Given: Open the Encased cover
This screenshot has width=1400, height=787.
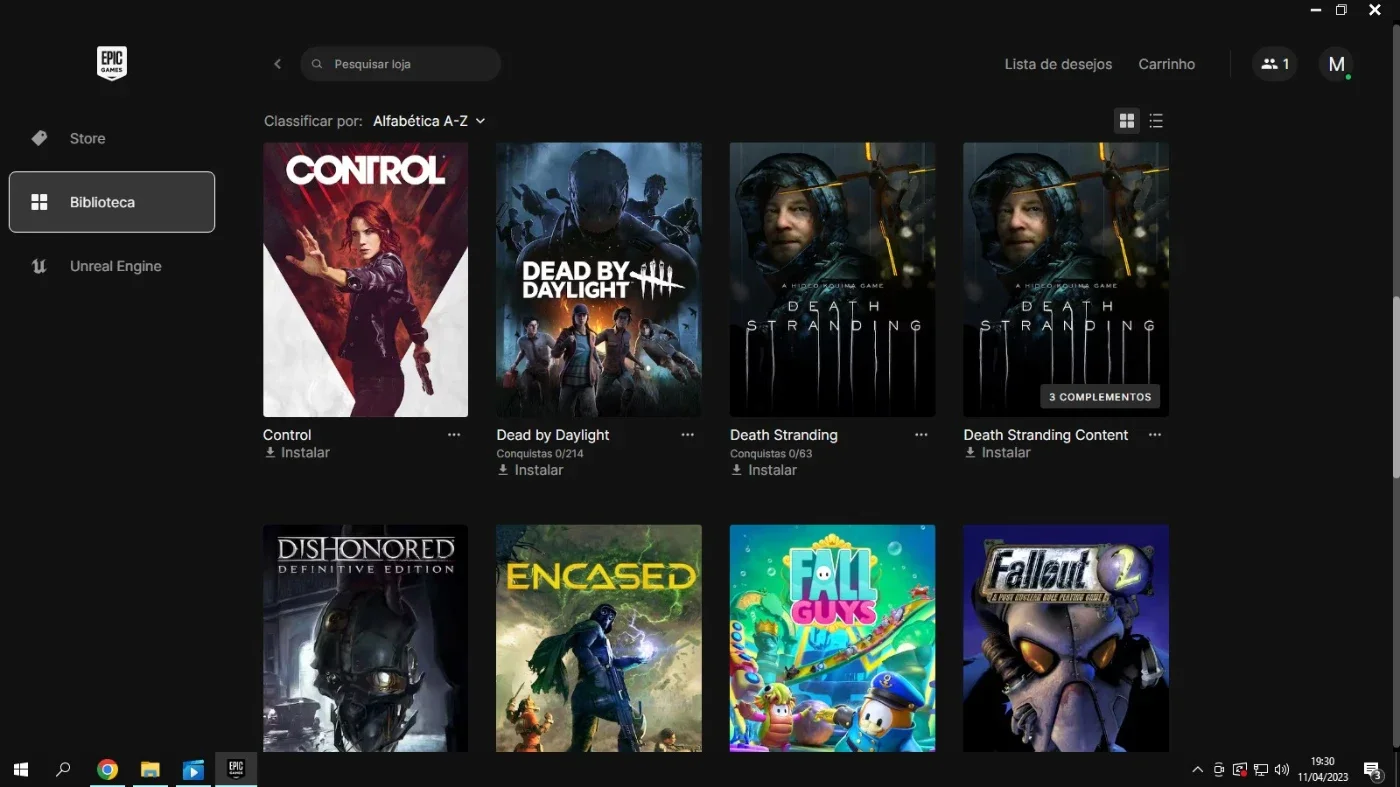Looking at the screenshot, I should (x=599, y=638).
